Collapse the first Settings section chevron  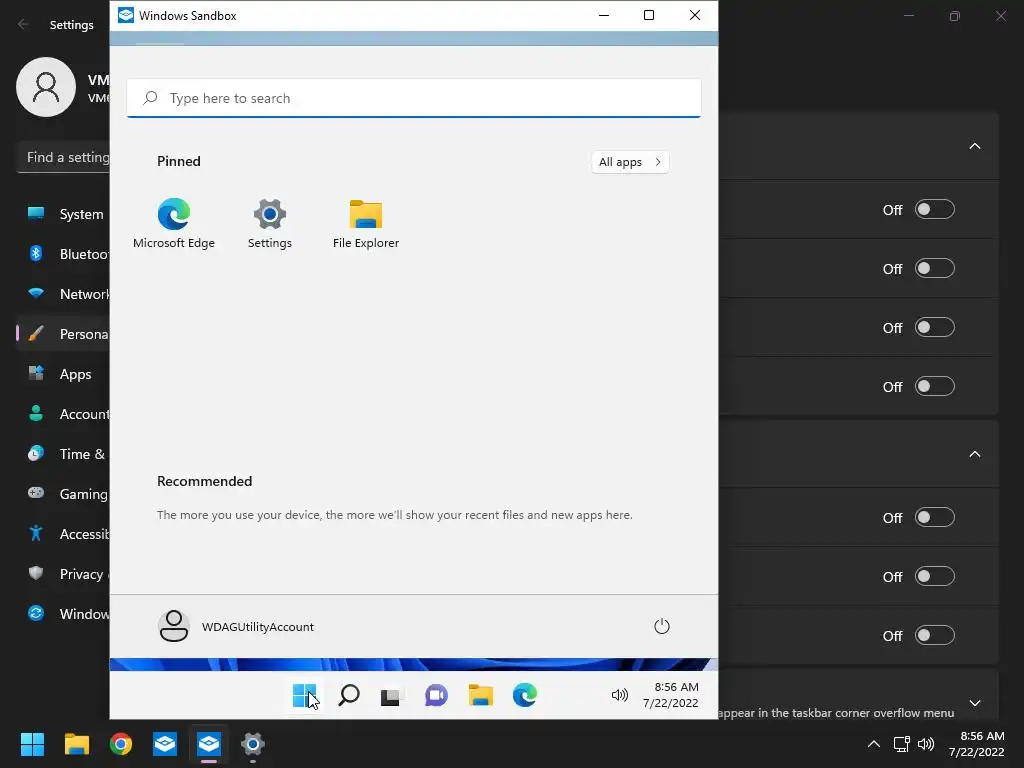(974, 146)
